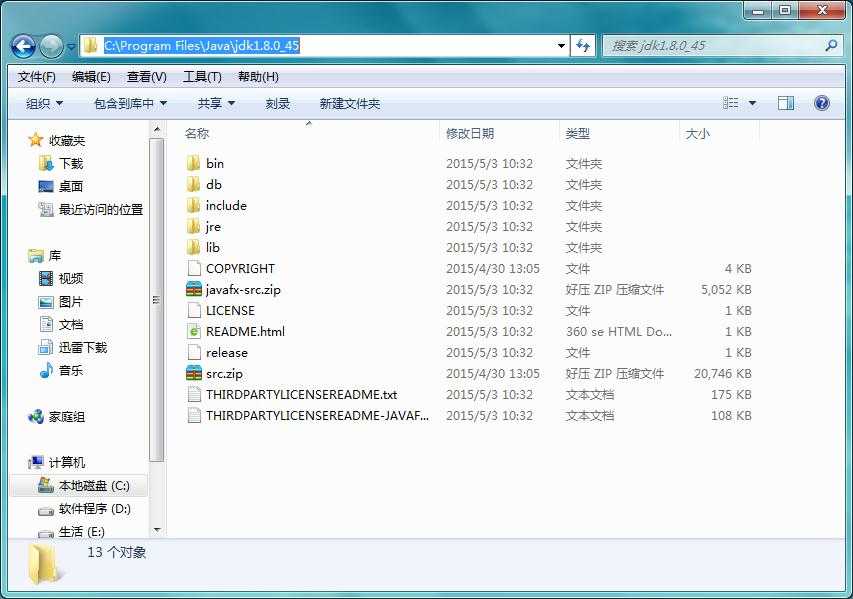Open 图片 library
Viewport: 853px width, 599px height.
pos(71,301)
